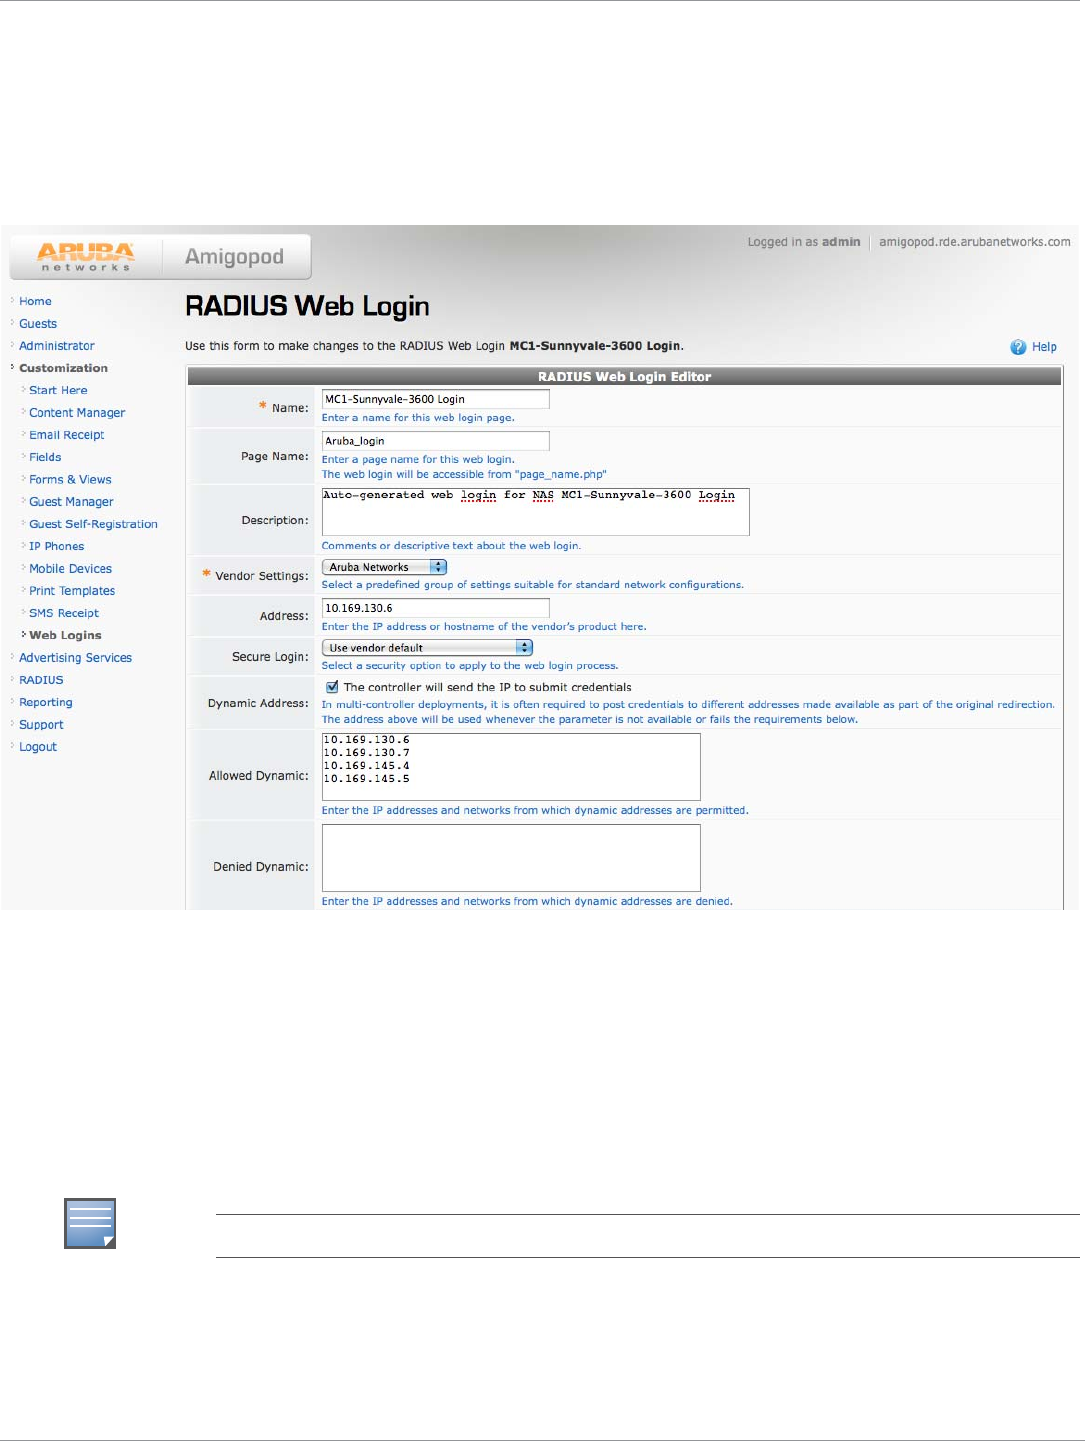Click the blue Help question-mark icon

click(x=1018, y=347)
